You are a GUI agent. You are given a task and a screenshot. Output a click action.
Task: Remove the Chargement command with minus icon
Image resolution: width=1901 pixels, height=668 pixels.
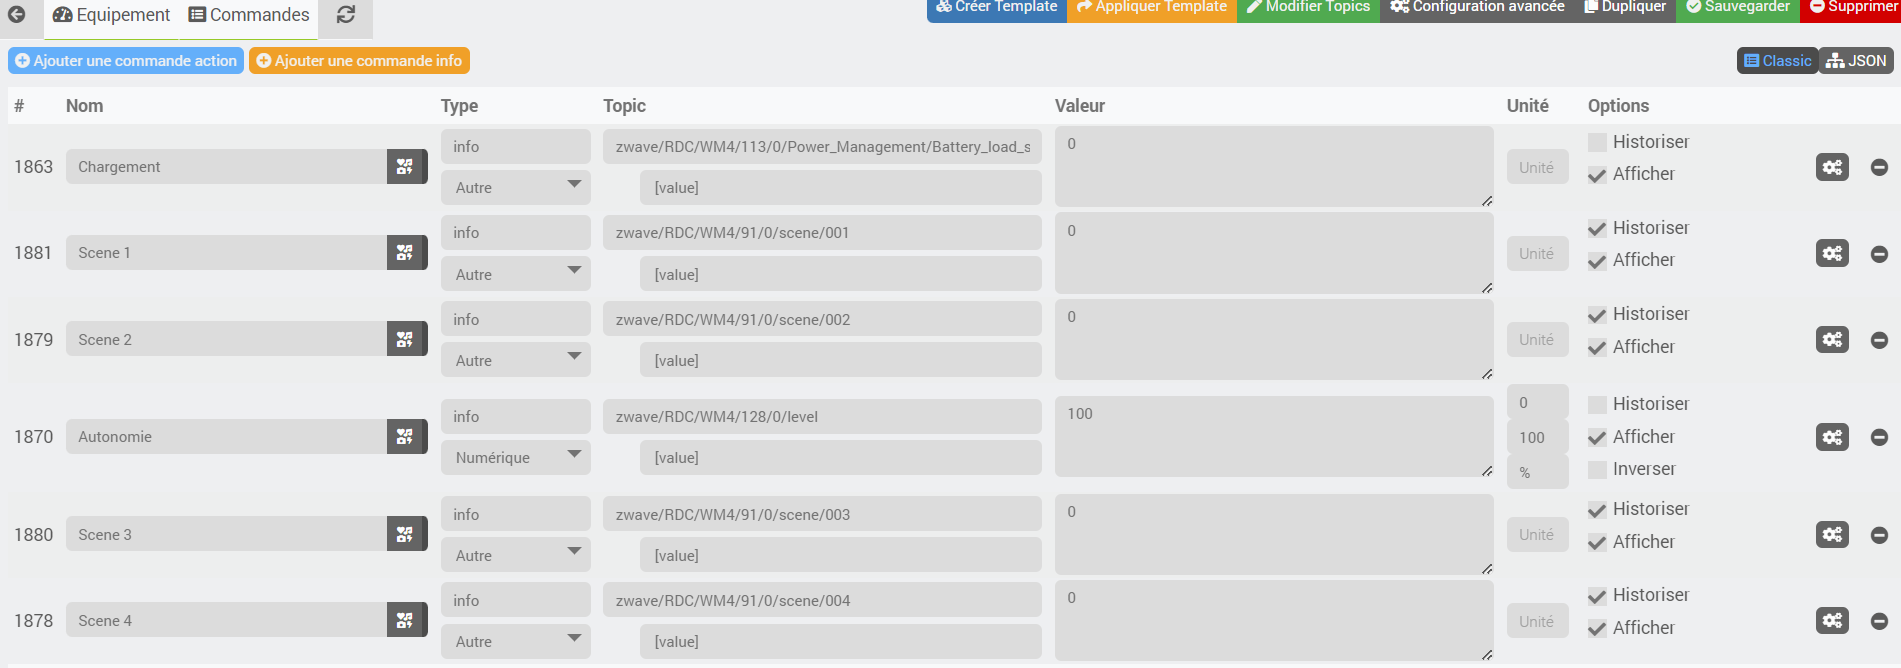coord(1879,167)
